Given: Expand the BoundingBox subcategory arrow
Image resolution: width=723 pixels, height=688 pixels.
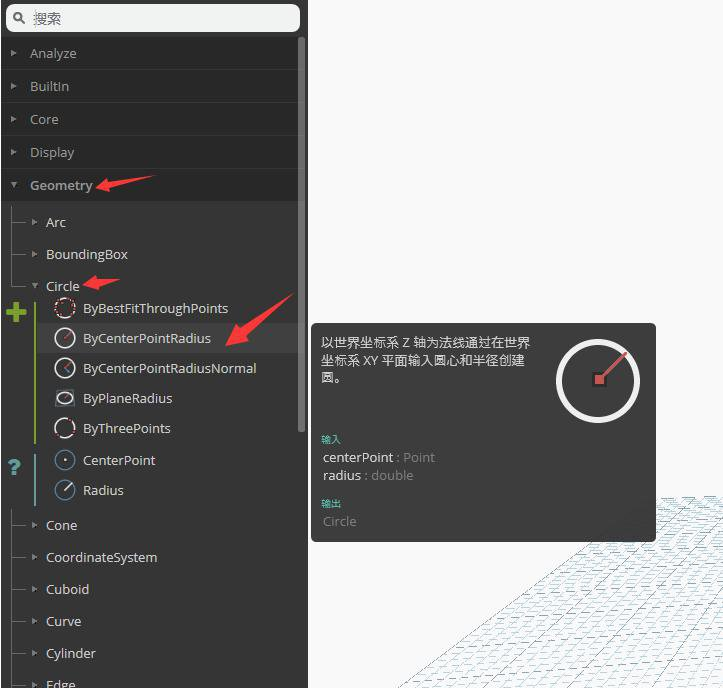Looking at the screenshot, I should click(35, 254).
